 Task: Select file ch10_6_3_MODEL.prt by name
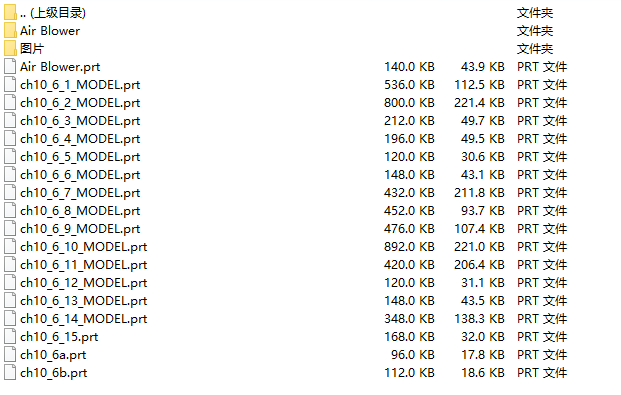[x=80, y=120]
